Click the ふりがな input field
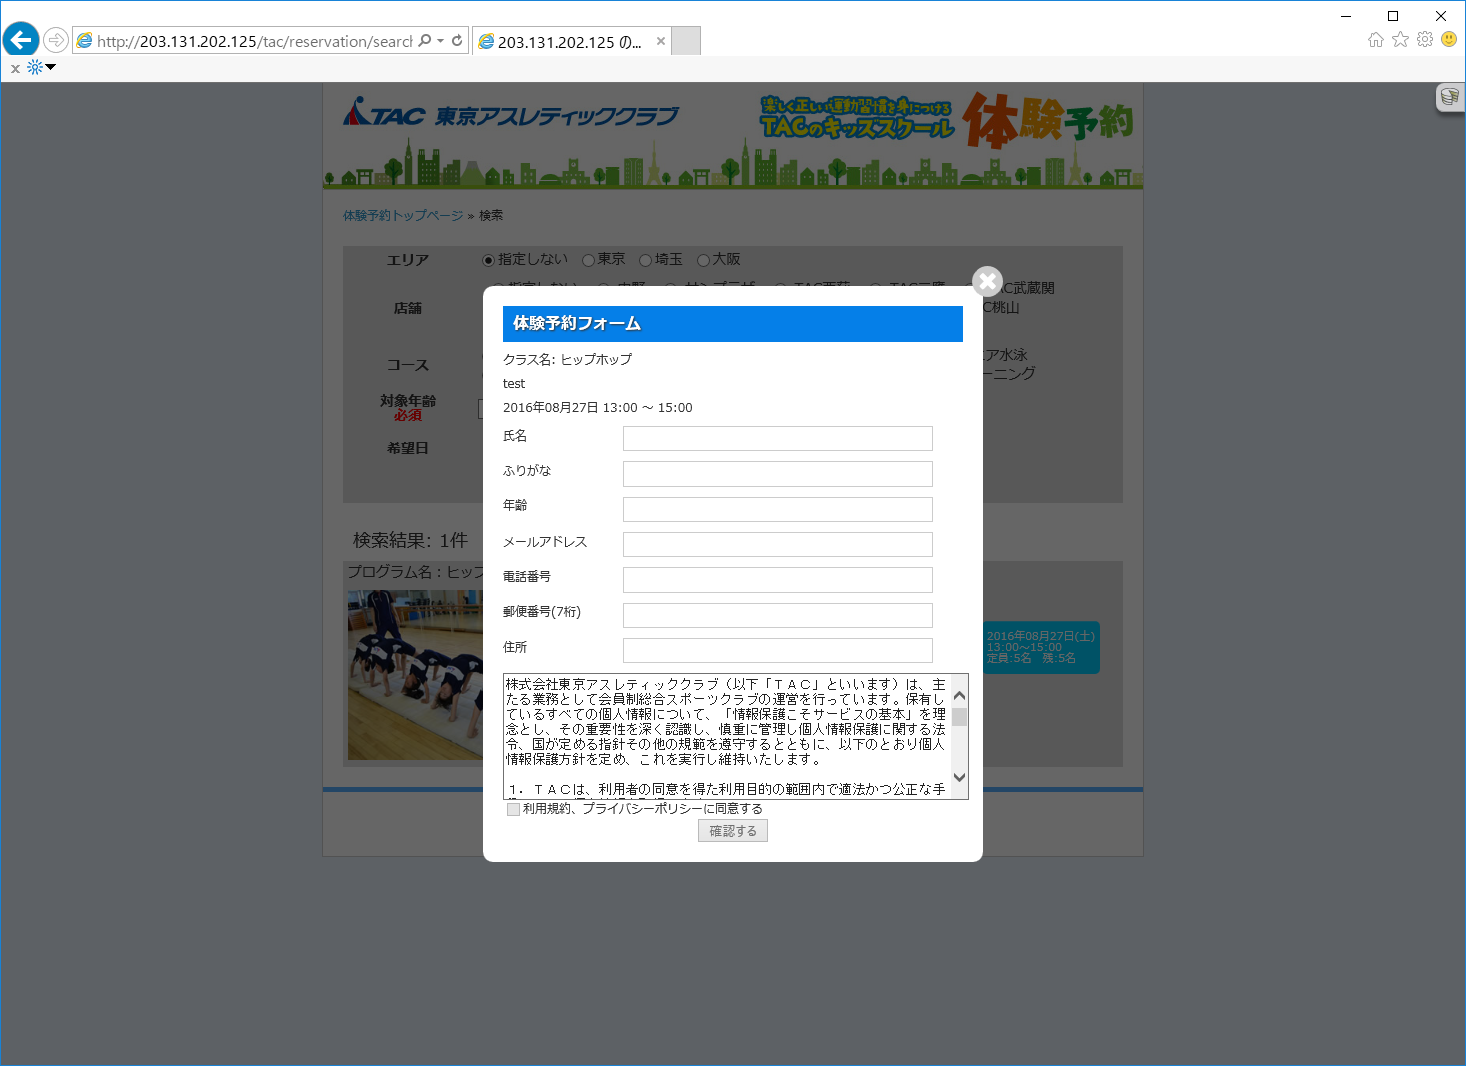 tap(778, 474)
